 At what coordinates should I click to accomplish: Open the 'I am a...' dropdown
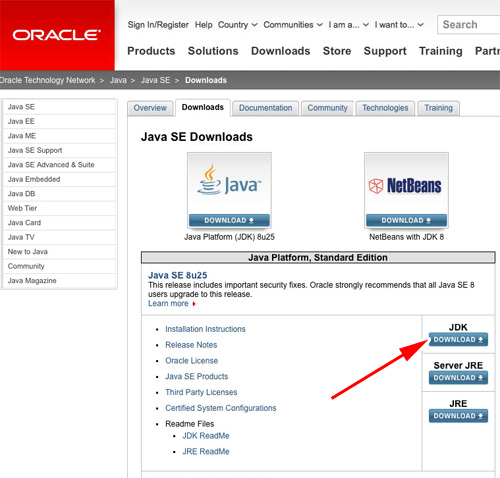coord(349,25)
